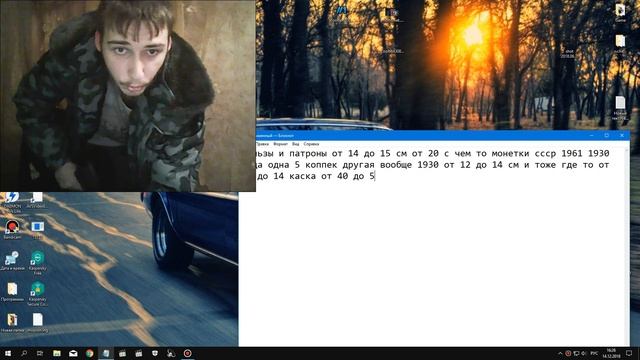Screen dimensions: 640x360
Task: Click the Notepad vertical scrollbar
Action: click(x=627, y=246)
